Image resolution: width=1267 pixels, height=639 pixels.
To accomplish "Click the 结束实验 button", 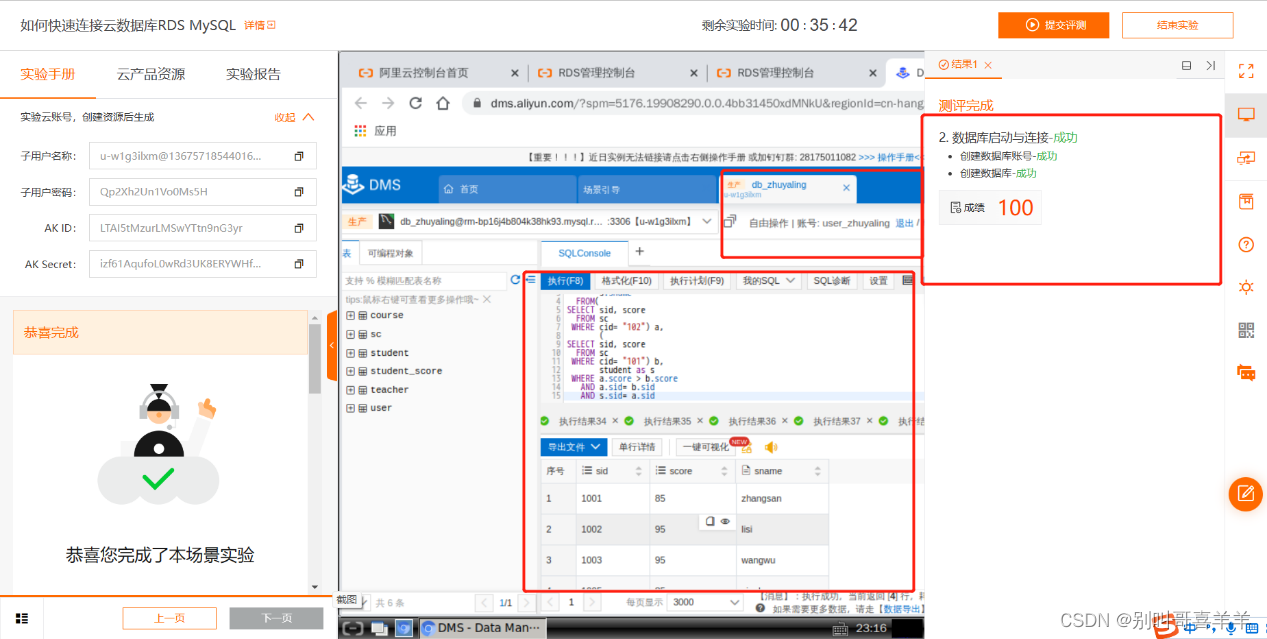I will (x=1177, y=25).
